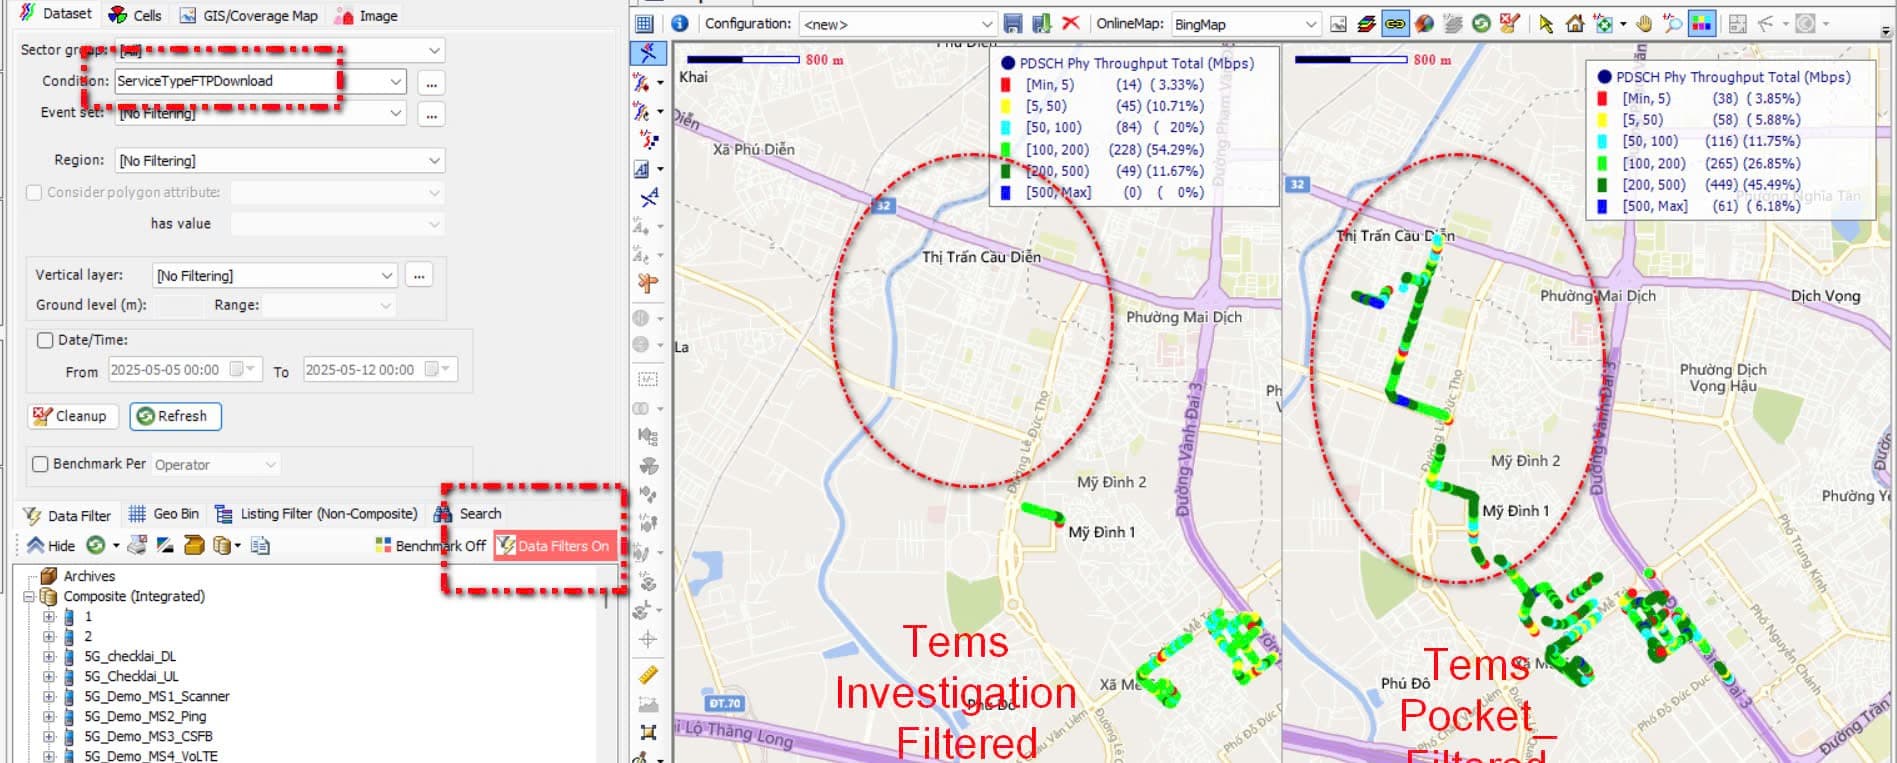The height and width of the screenshot is (763, 1897).
Task: Click the top icon in the vertical toolbar
Action: point(648,52)
